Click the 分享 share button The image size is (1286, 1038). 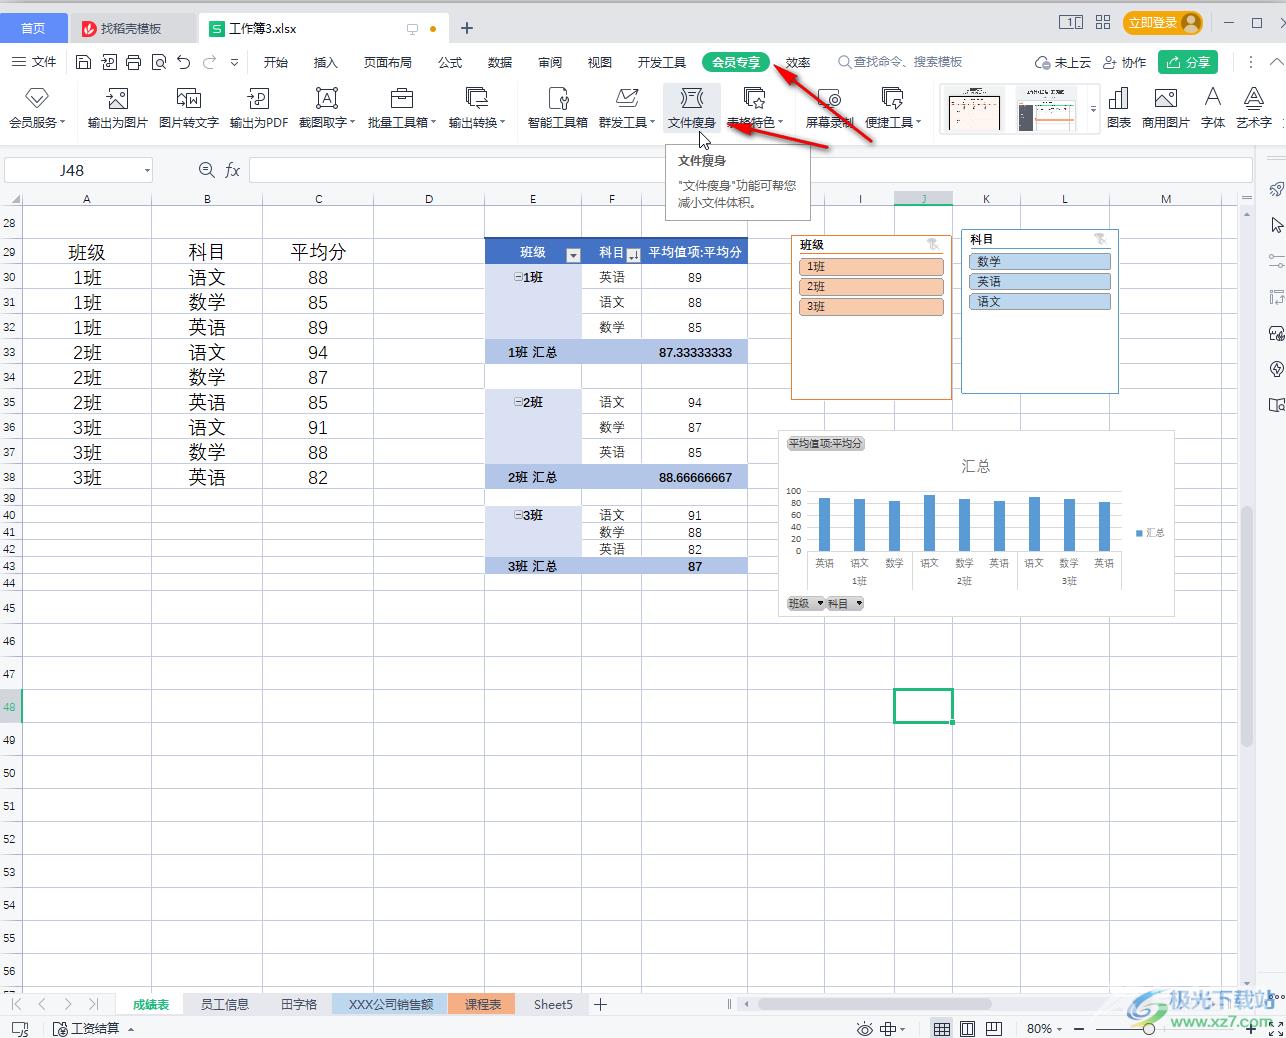[x=1187, y=62]
